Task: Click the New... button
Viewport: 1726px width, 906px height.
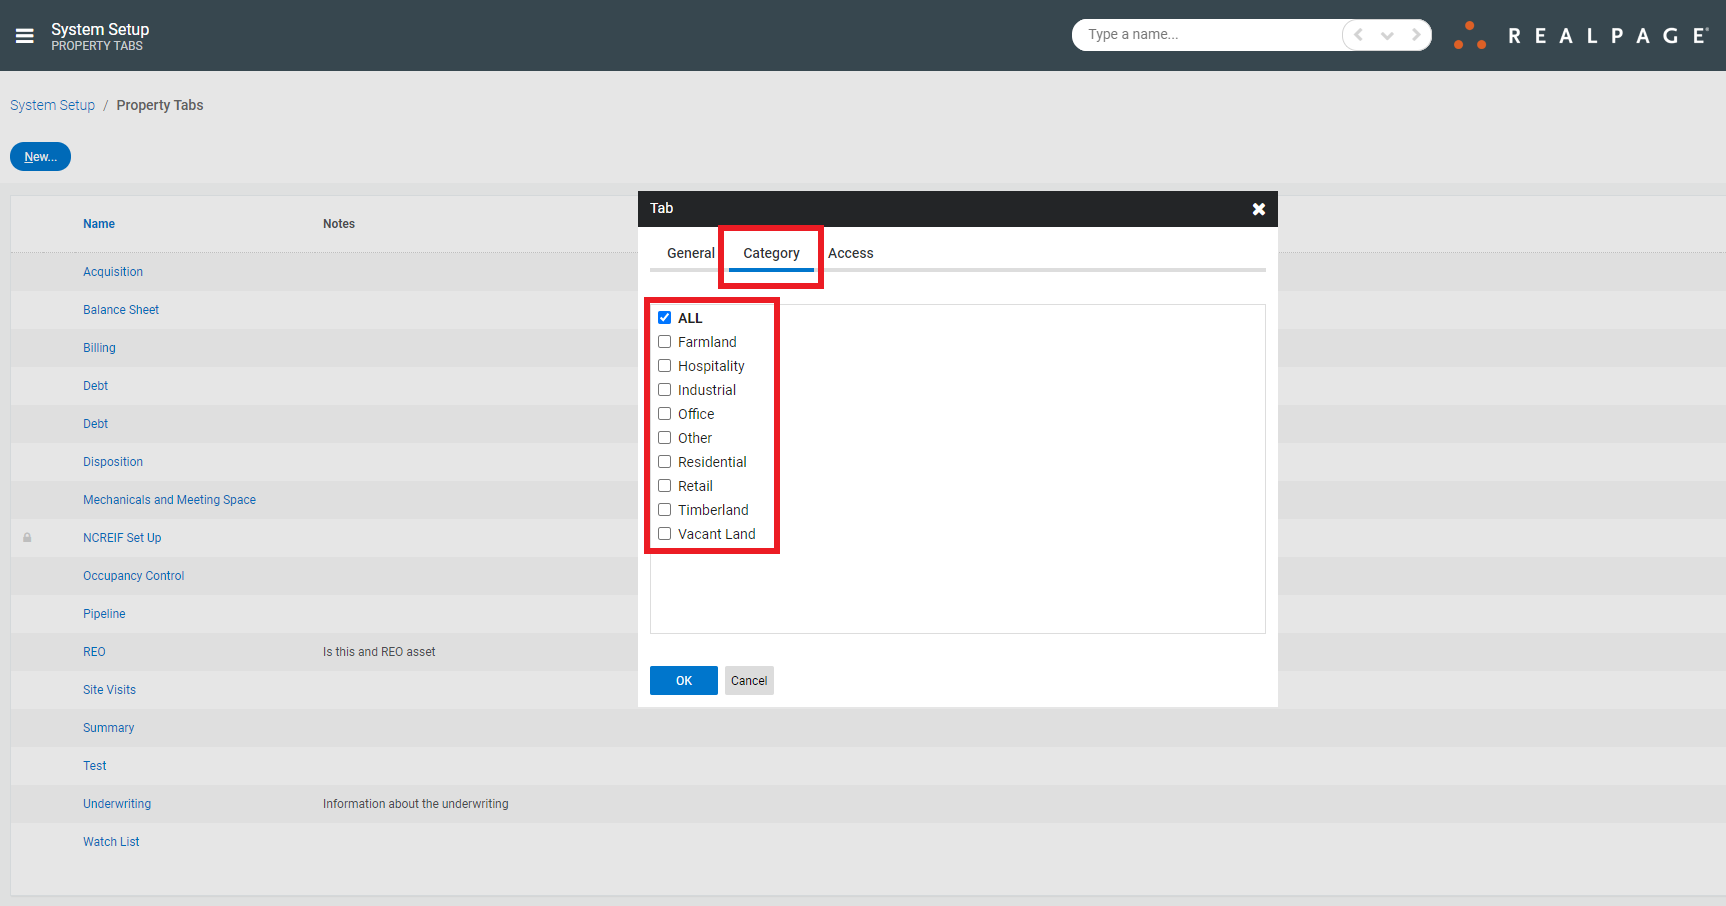Action: (41, 157)
